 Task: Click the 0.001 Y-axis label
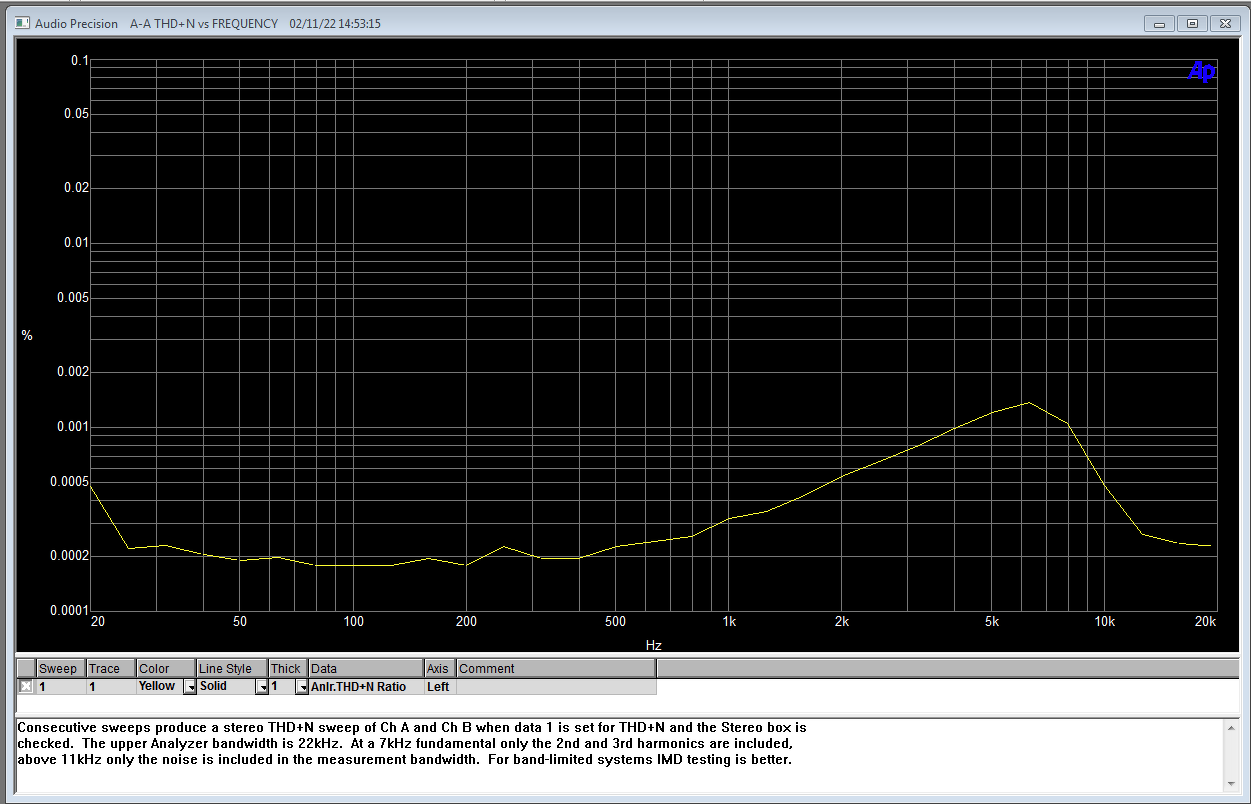(73, 427)
